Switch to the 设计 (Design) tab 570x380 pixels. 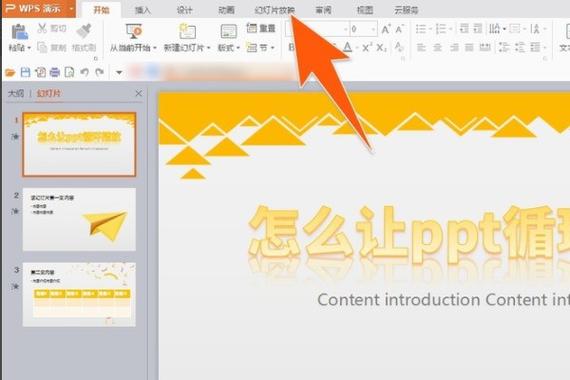184,10
